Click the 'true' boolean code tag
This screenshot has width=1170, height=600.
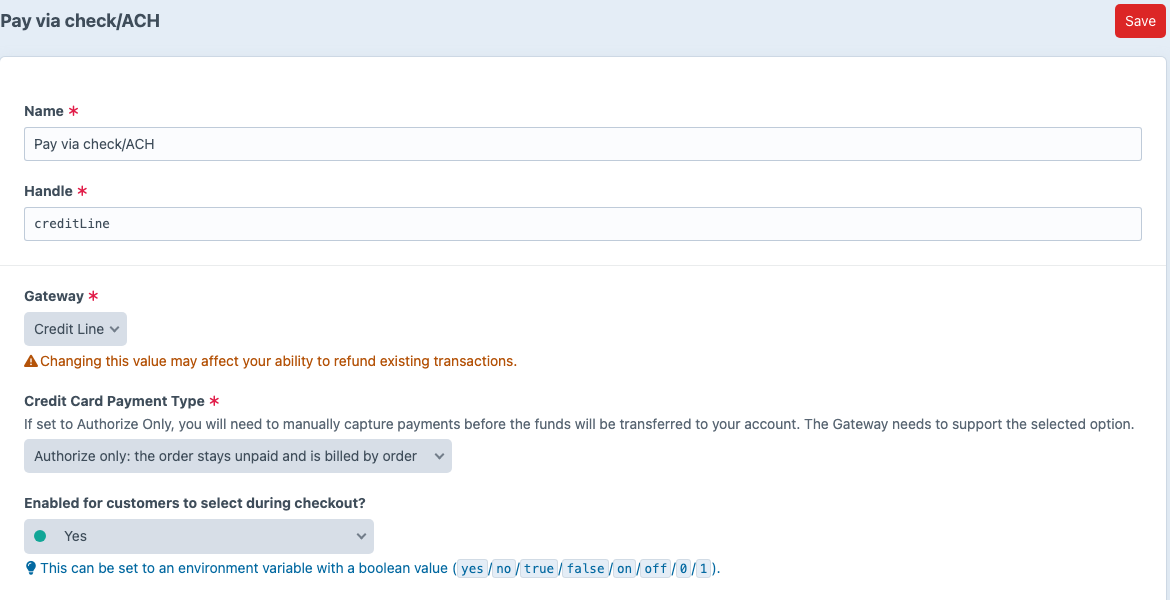(538, 569)
